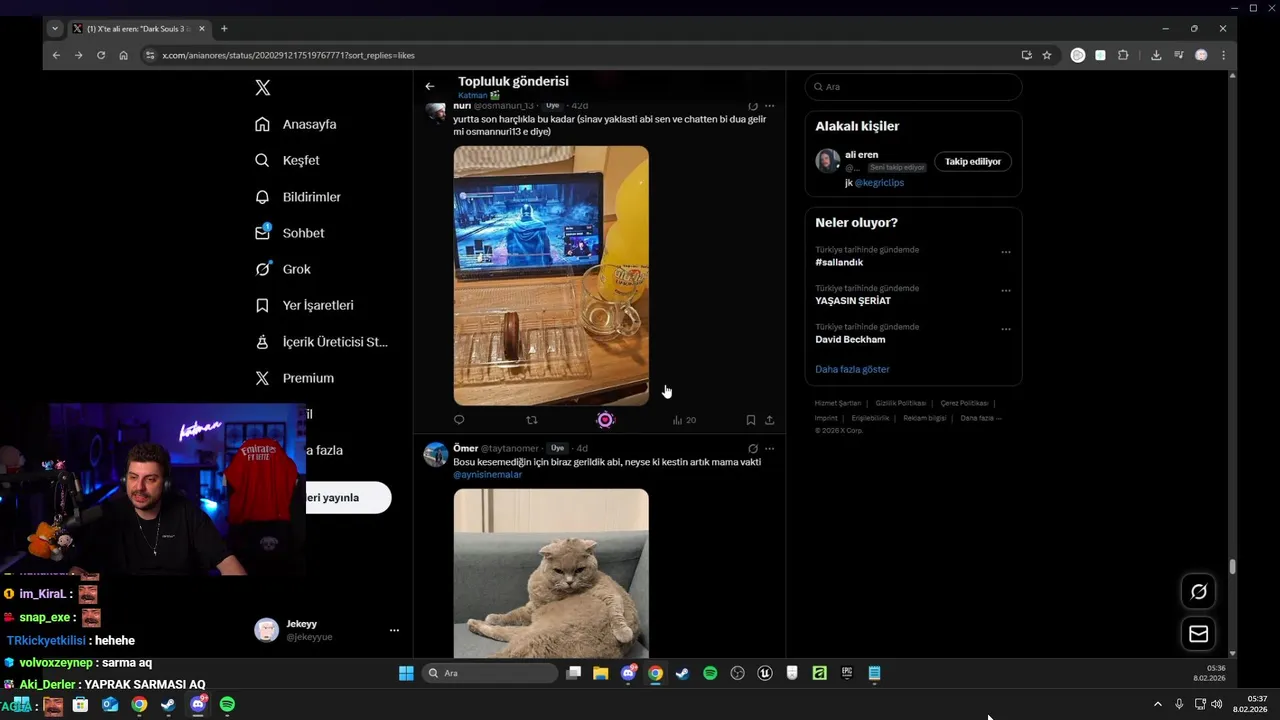The width and height of the screenshot is (1280, 720).
Task: Reply to nuri's post
Action: (459, 420)
